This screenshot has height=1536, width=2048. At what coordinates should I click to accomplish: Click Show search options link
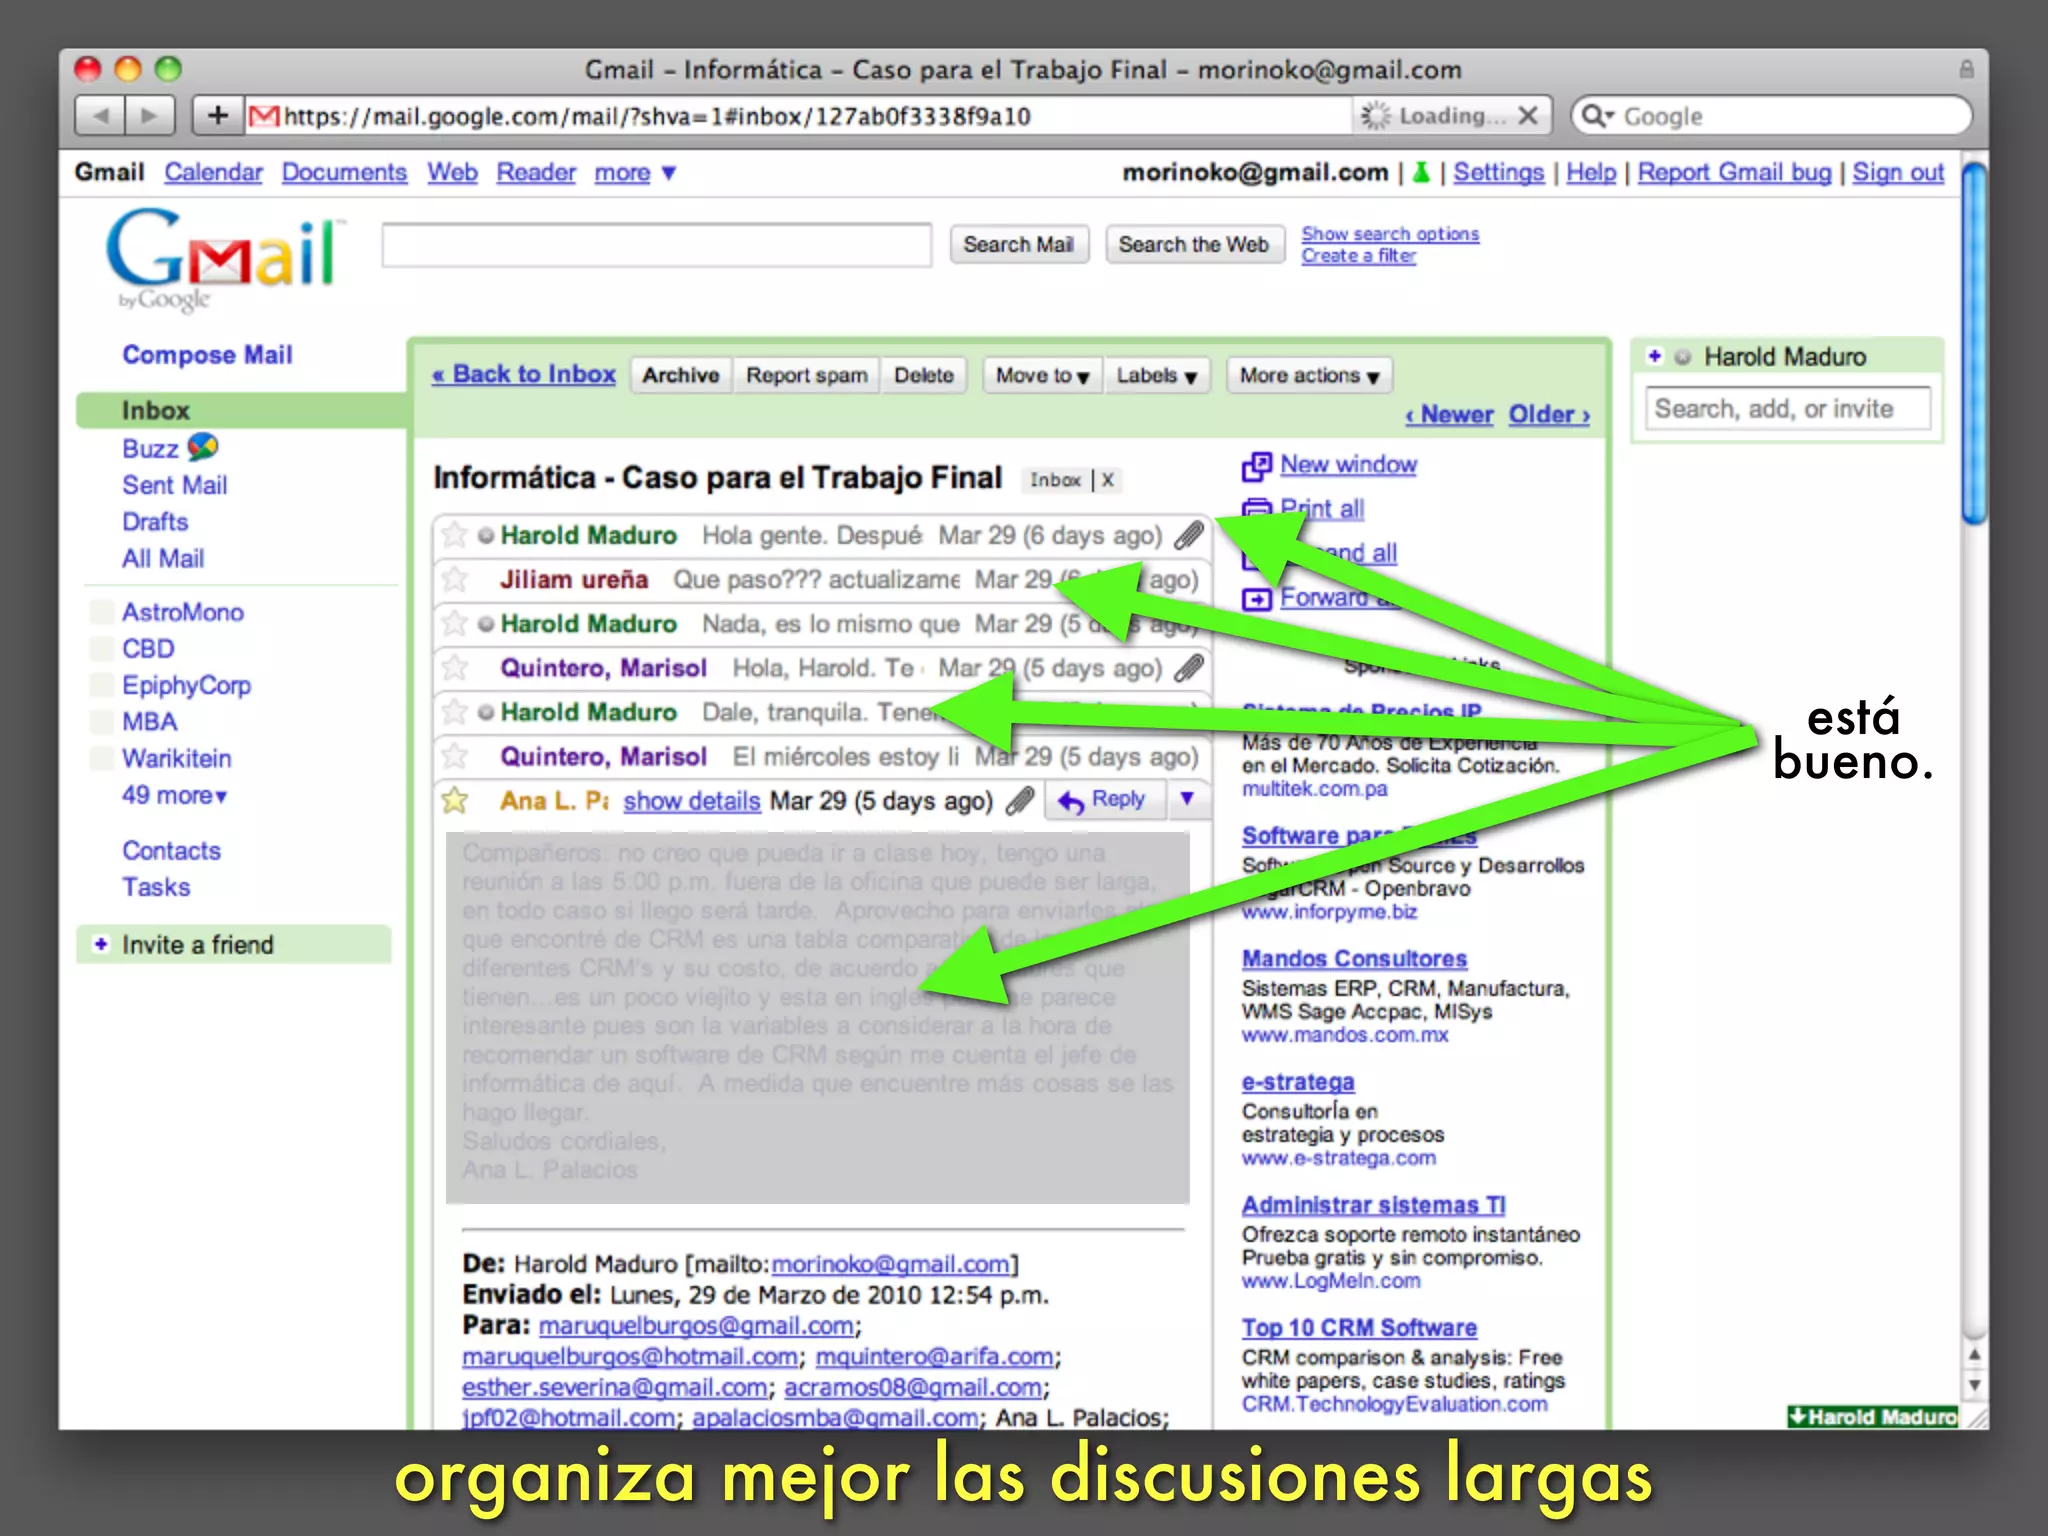pyautogui.click(x=1390, y=233)
